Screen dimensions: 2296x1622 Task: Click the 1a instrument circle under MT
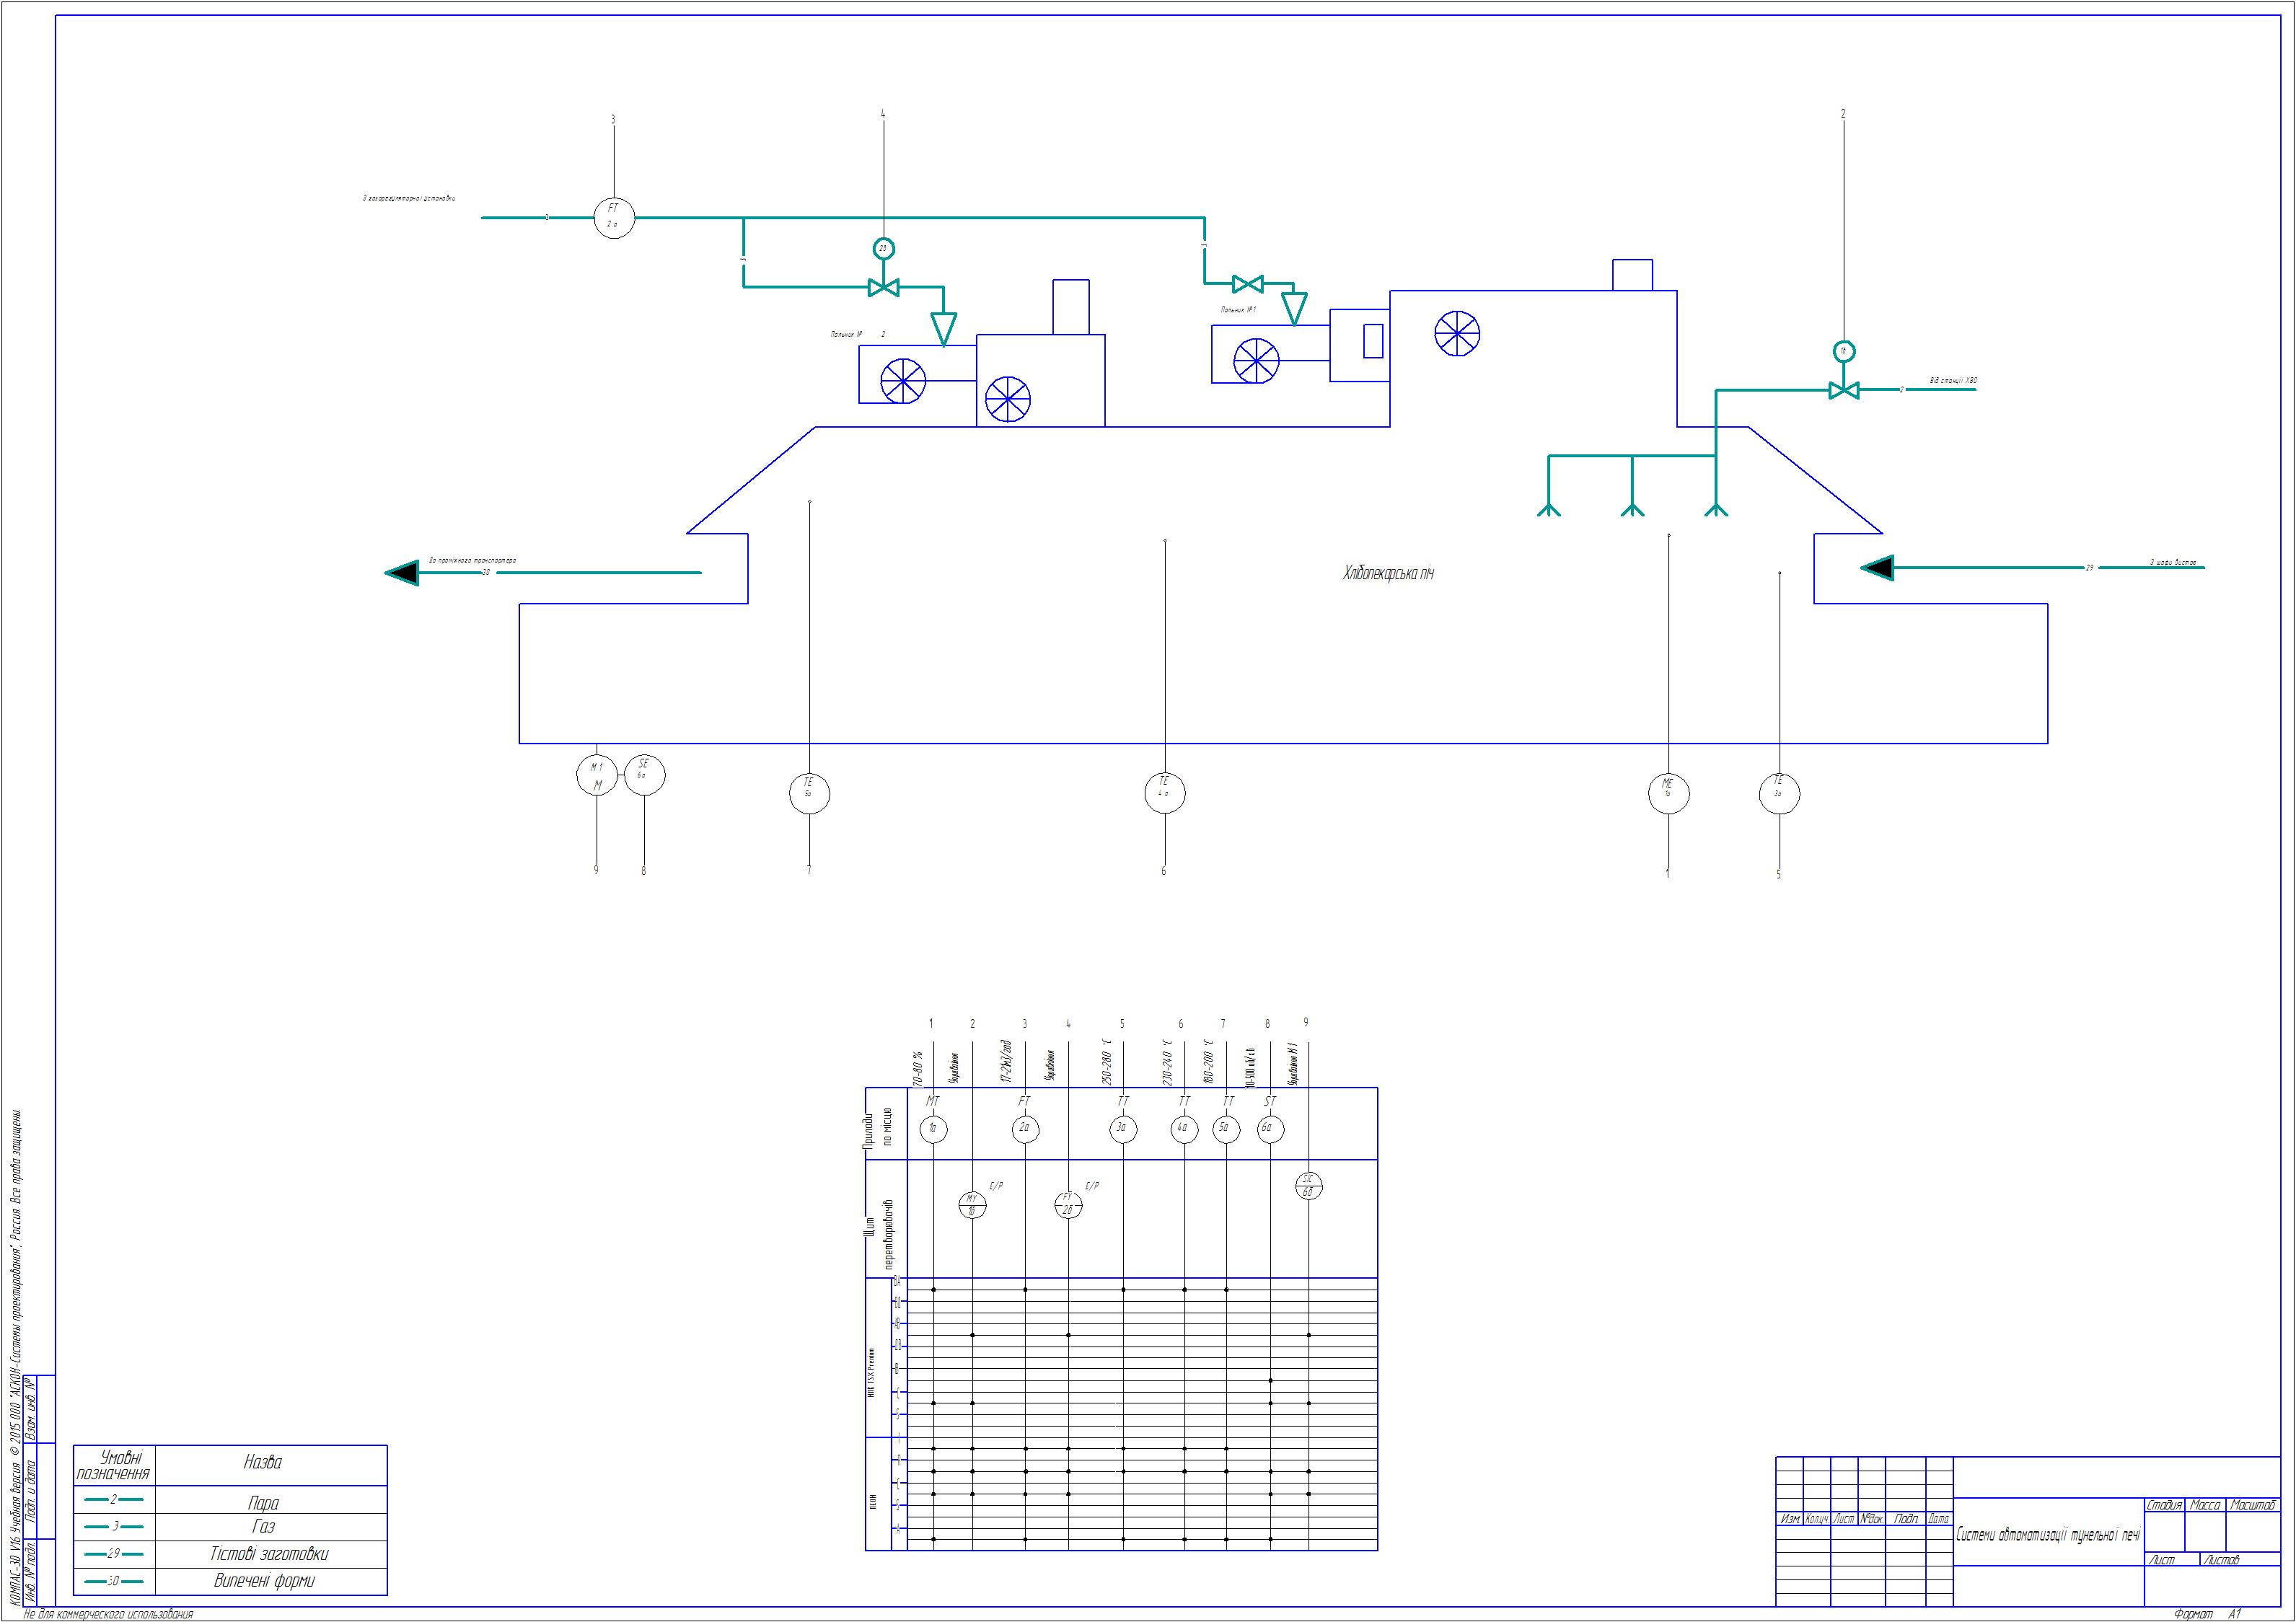click(933, 1130)
